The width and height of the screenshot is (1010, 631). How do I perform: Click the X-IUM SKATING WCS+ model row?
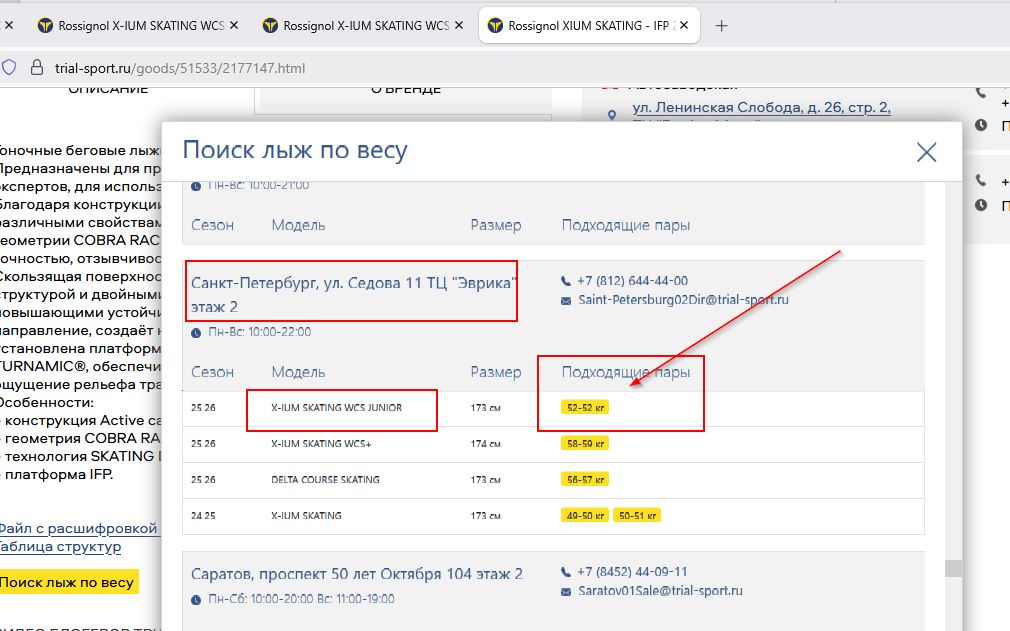(553, 444)
